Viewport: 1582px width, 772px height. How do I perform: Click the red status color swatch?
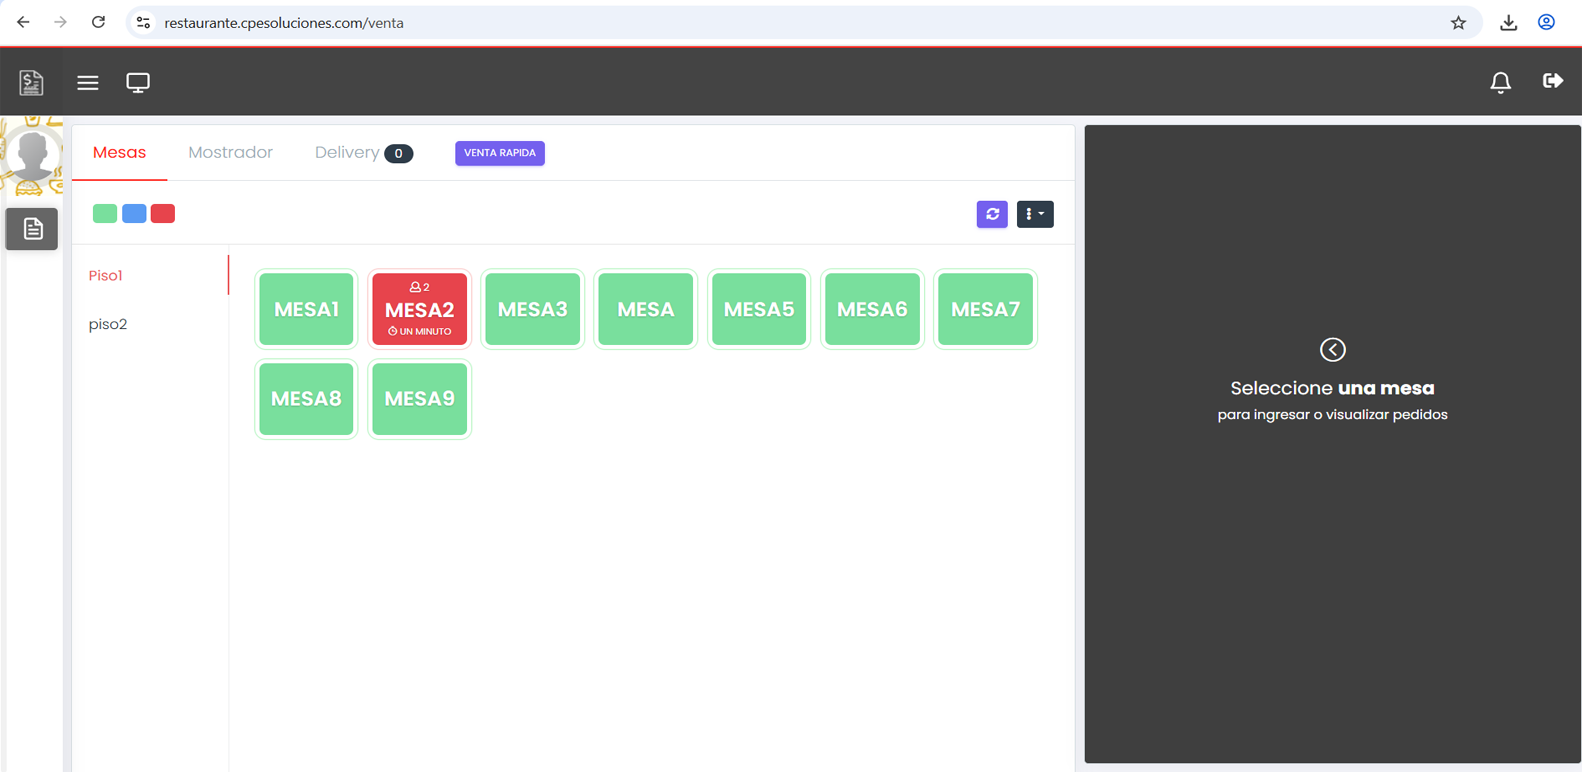pyautogui.click(x=163, y=213)
